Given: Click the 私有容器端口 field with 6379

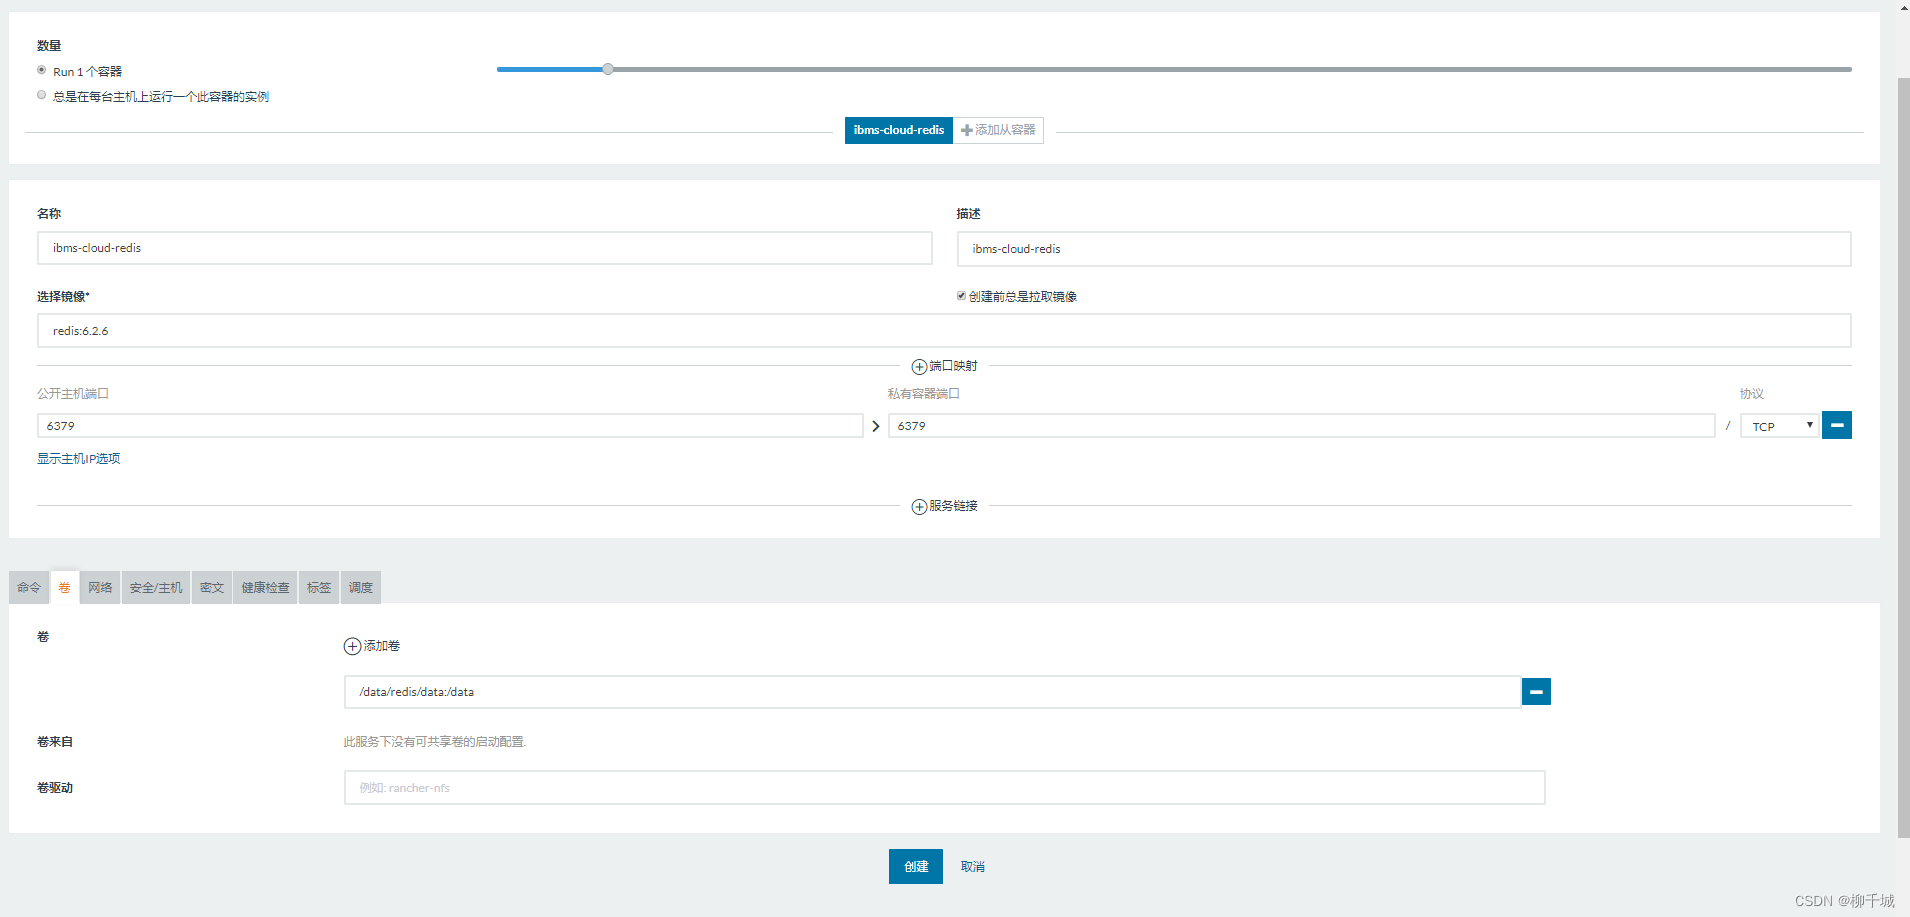Looking at the screenshot, I should point(1302,426).
